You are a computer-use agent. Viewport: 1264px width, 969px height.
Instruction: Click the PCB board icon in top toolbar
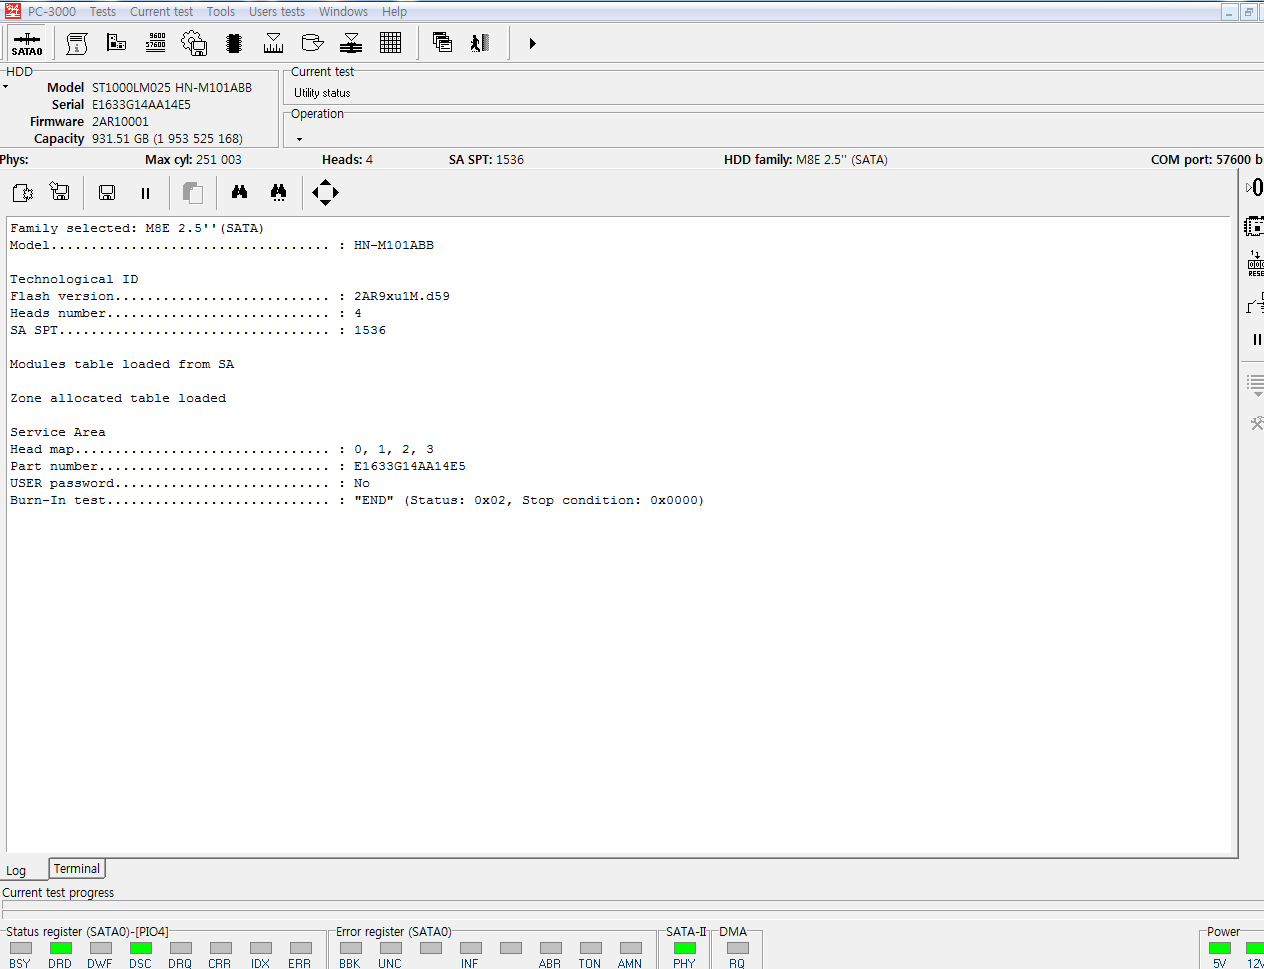point(116,43)
